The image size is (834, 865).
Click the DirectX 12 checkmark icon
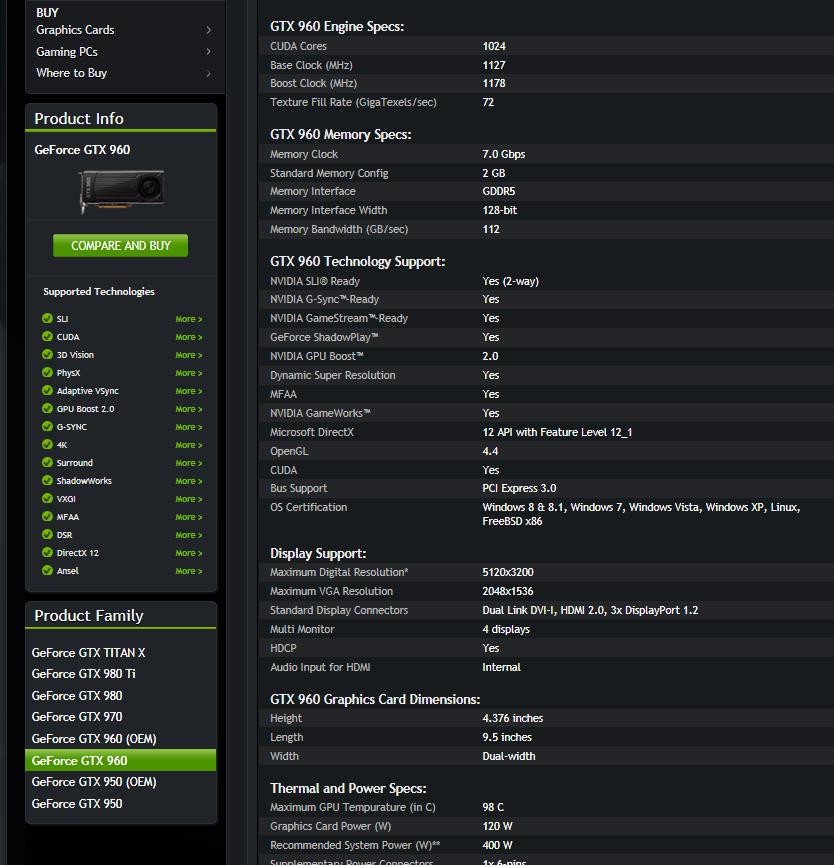pos(47,553)
